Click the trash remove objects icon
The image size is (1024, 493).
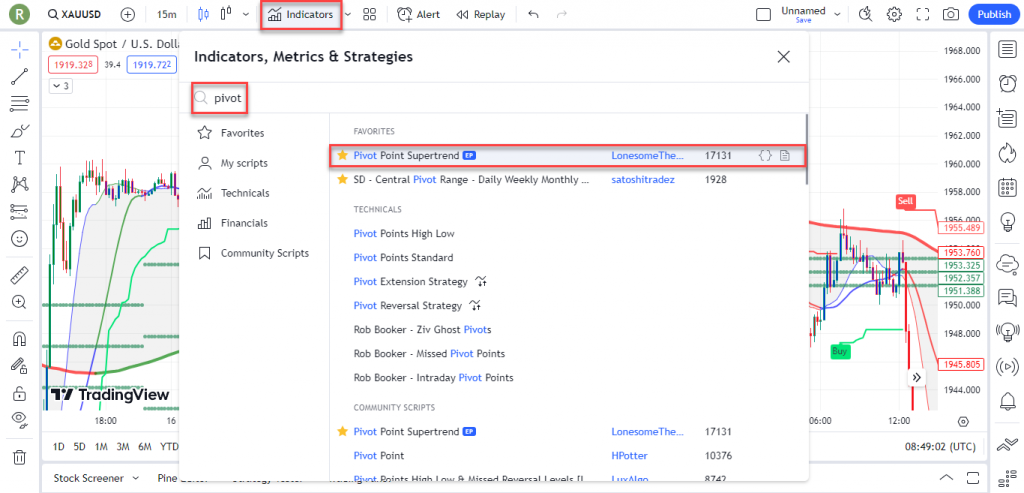pos(20,456)
